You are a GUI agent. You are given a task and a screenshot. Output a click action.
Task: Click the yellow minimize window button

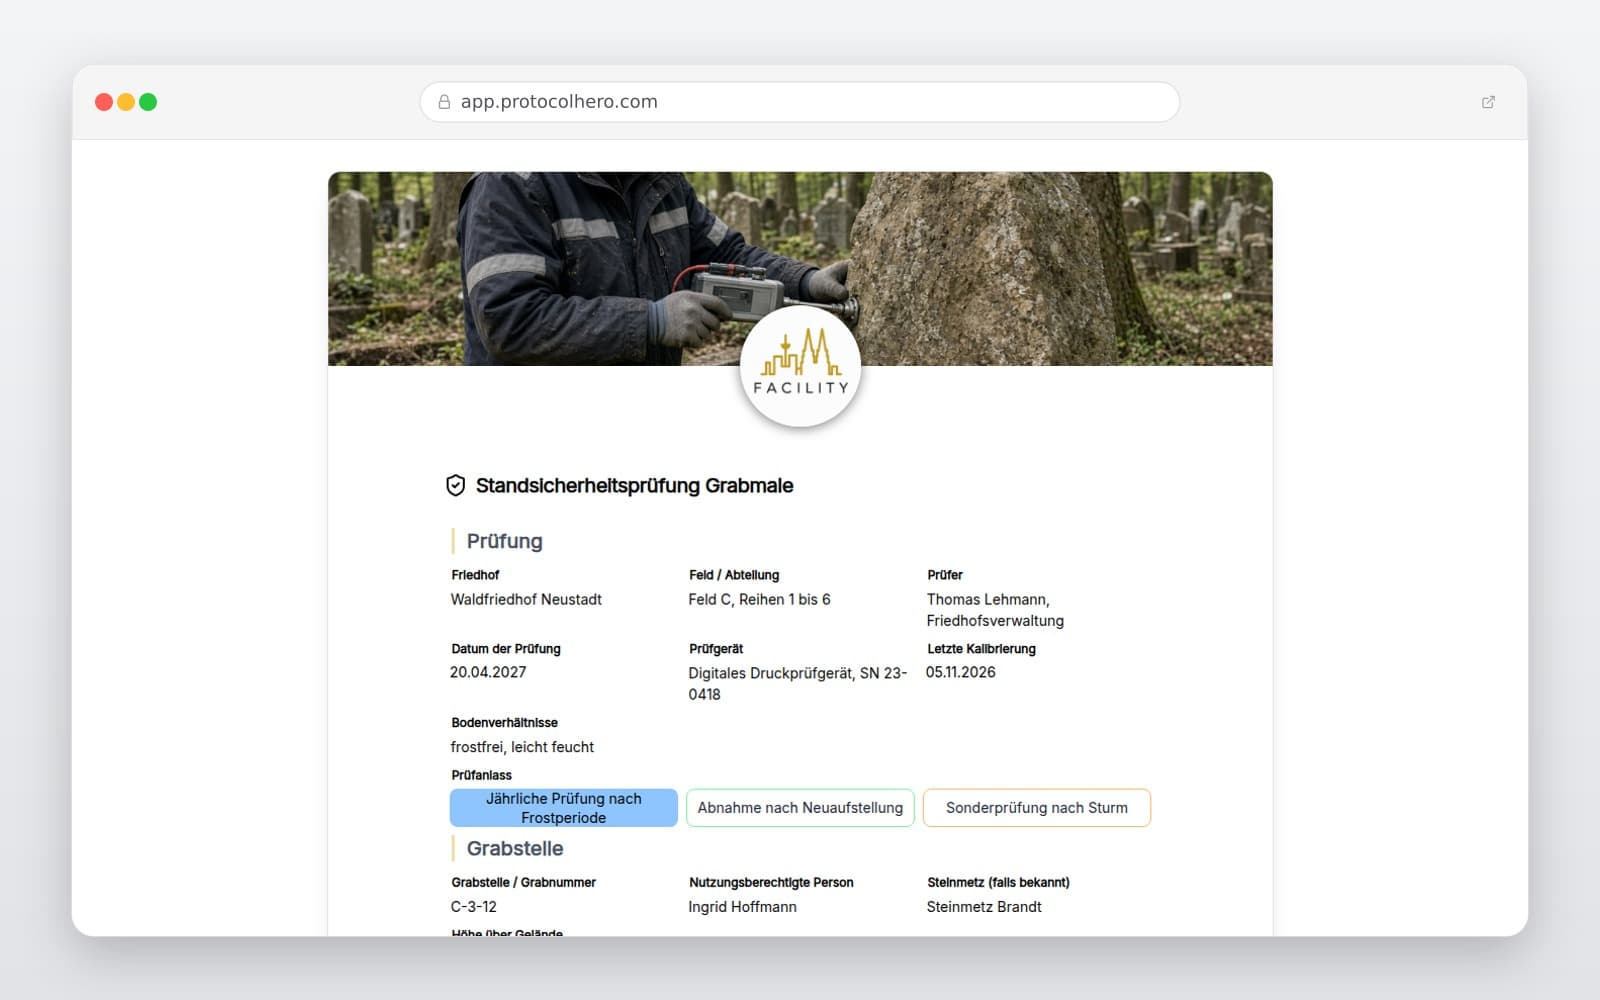pos(126,102)
